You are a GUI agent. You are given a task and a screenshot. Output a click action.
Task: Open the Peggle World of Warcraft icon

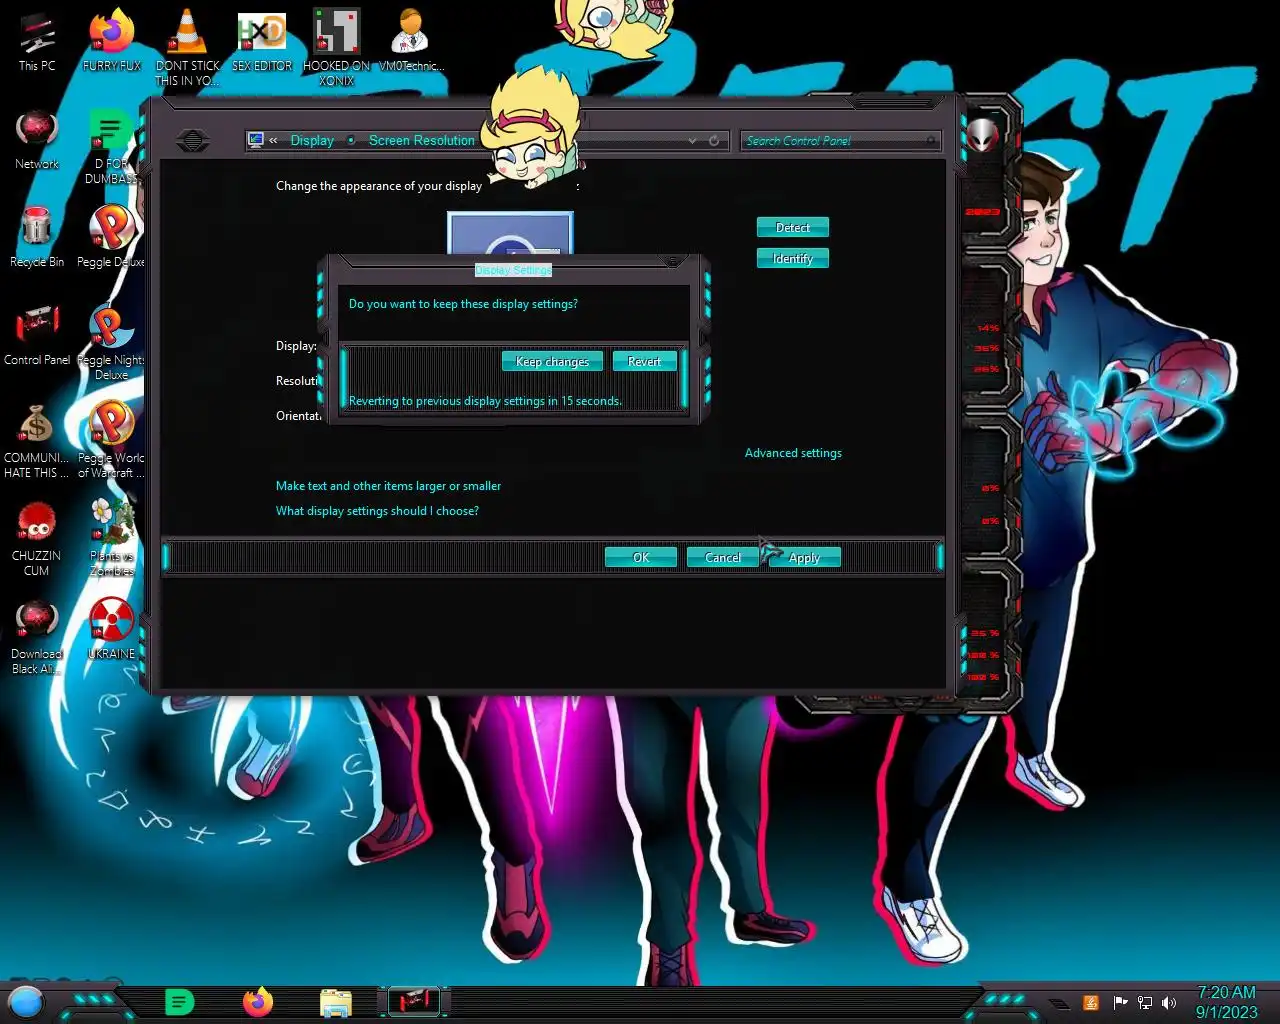point(111,440)
